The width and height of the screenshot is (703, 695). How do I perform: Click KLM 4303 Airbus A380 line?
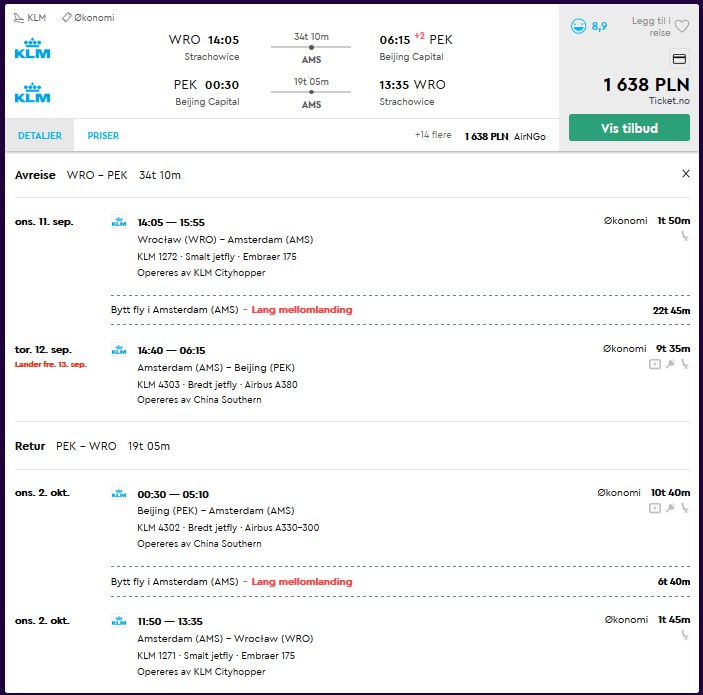coord(217,384)
